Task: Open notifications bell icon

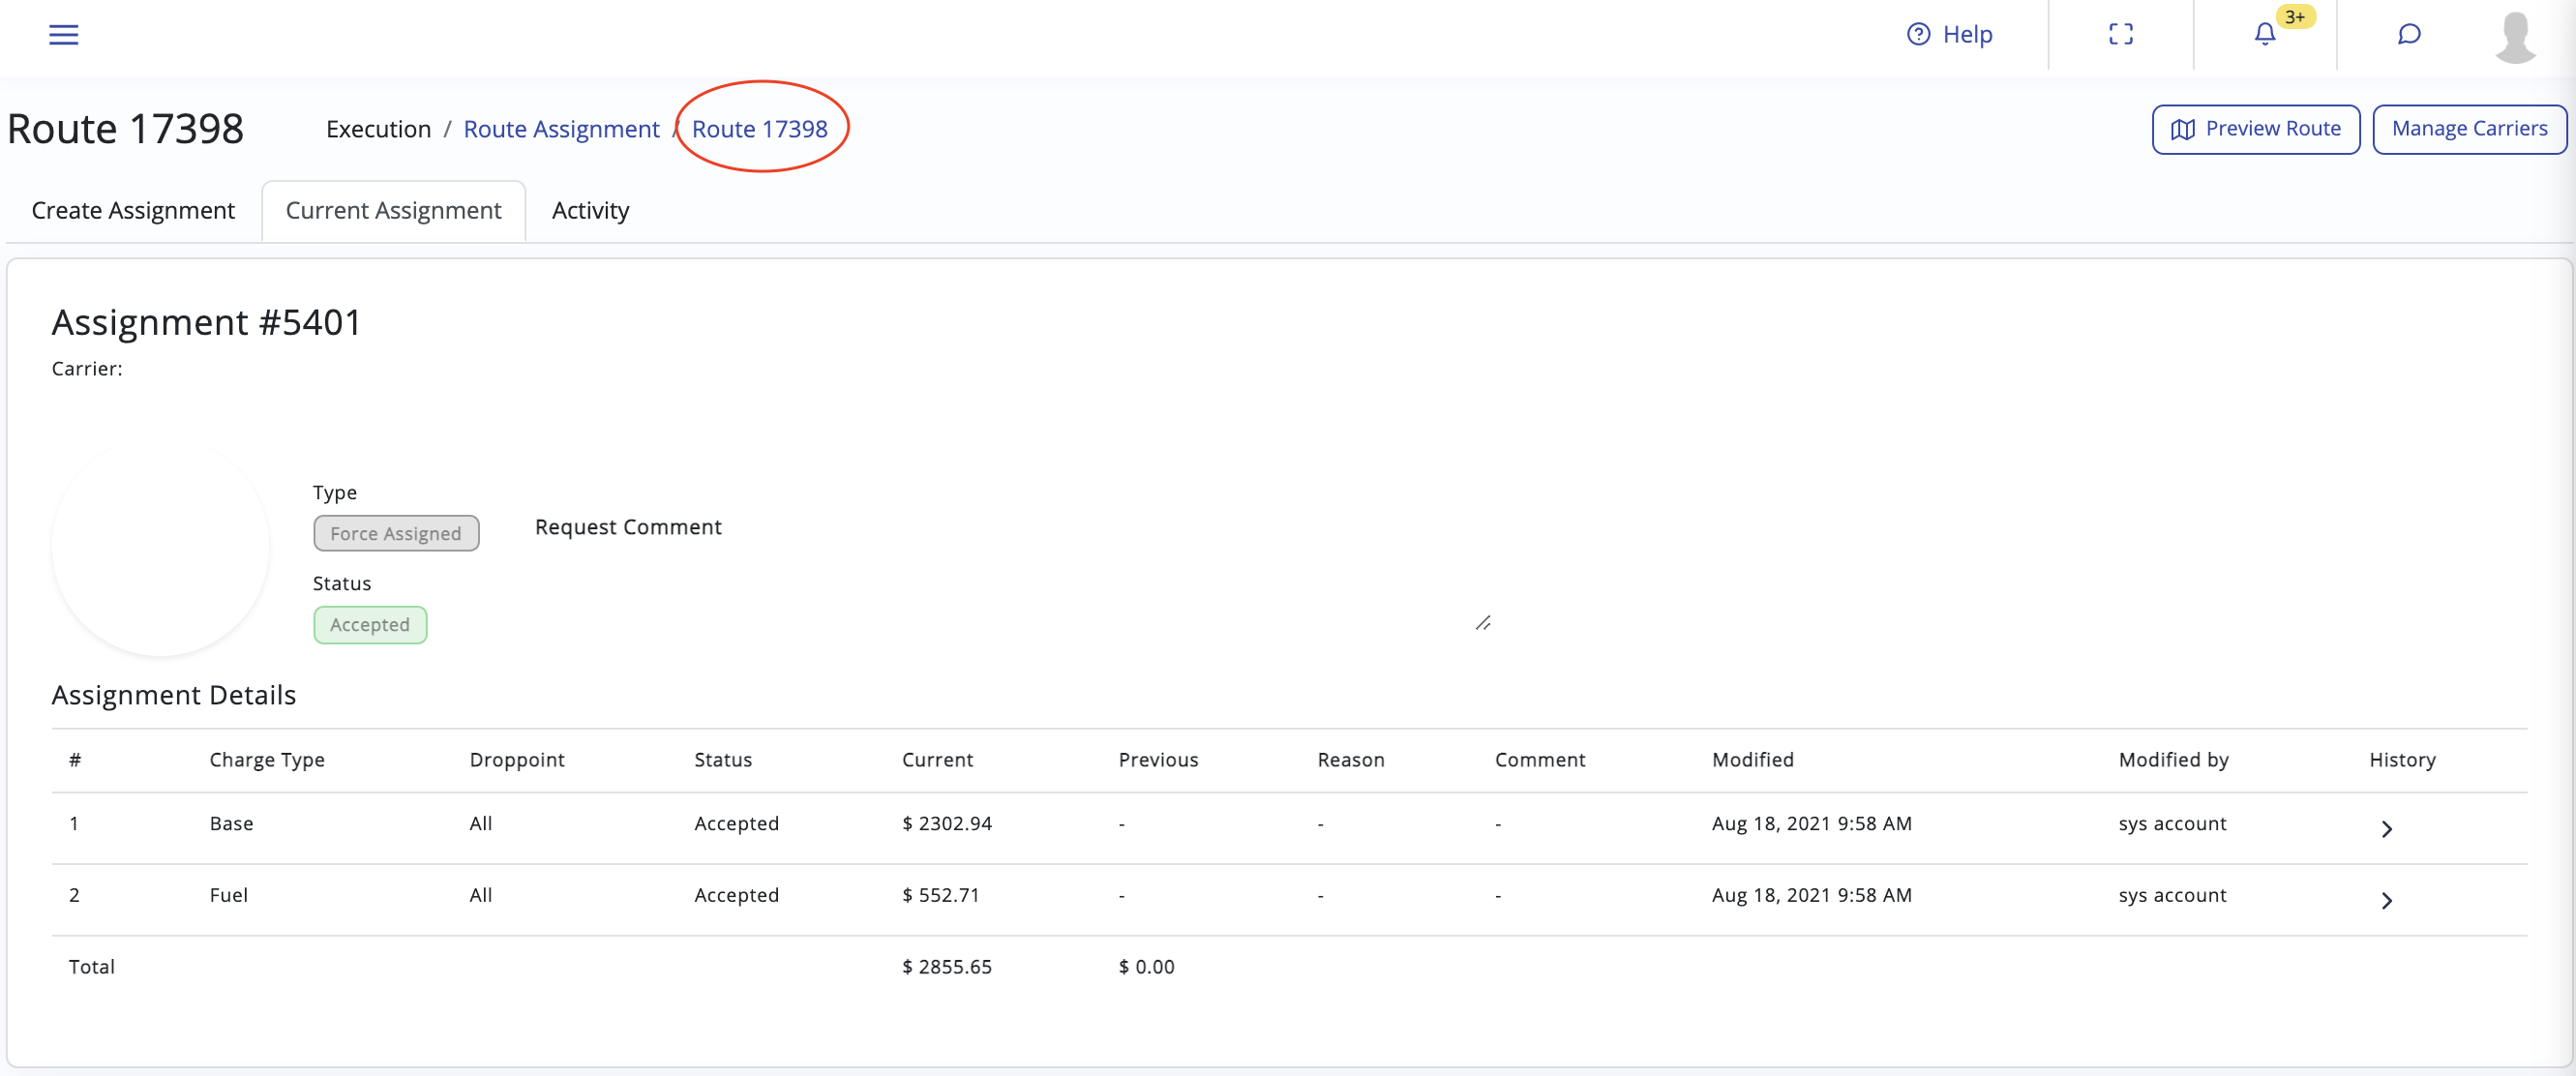Action: (2264, 35)
